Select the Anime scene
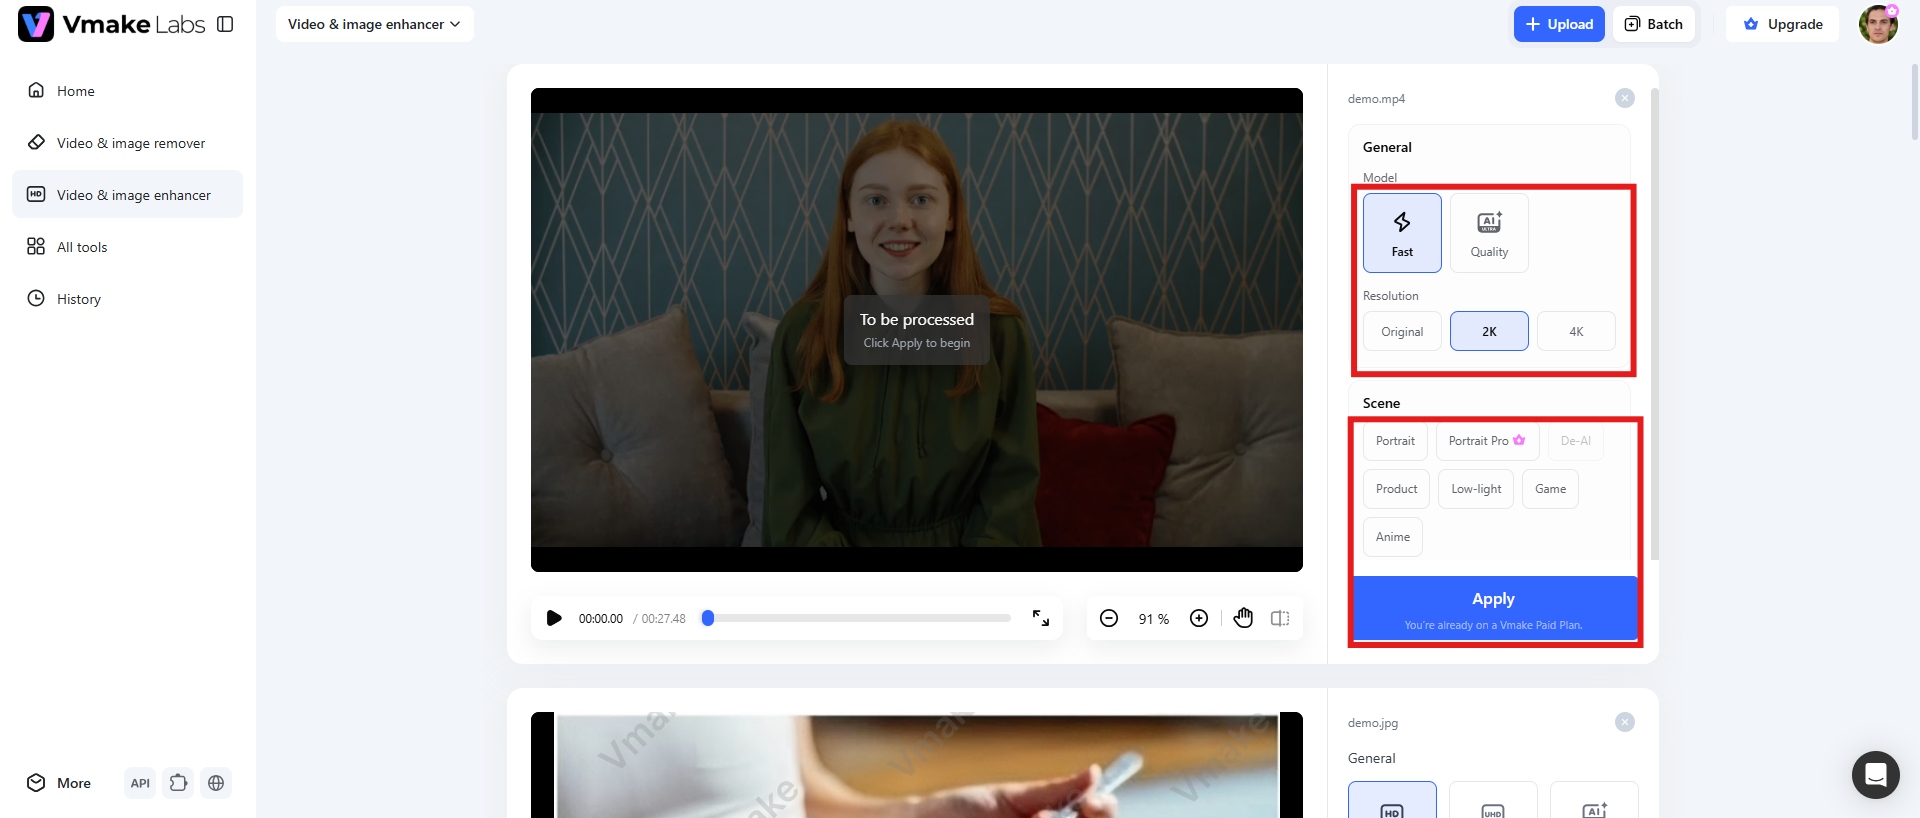This screenshot has width=1920, height=818. [1393, 537]
